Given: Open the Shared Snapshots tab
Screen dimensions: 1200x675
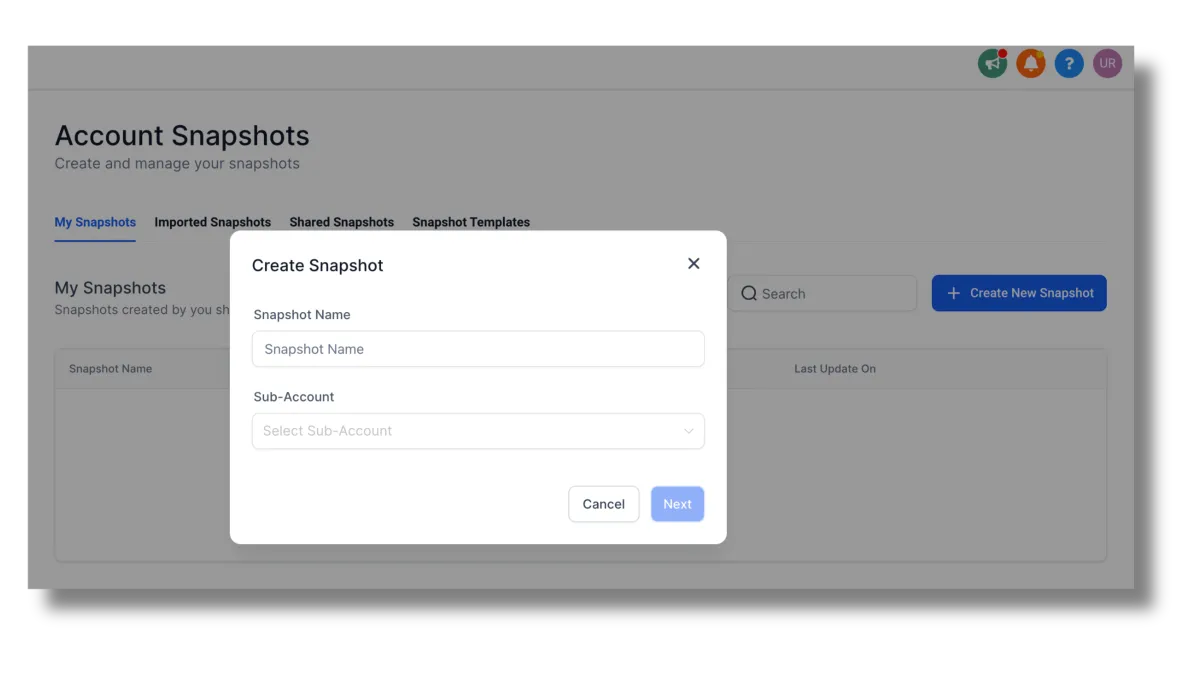Looking at the screenshot, I should (341, 222).
